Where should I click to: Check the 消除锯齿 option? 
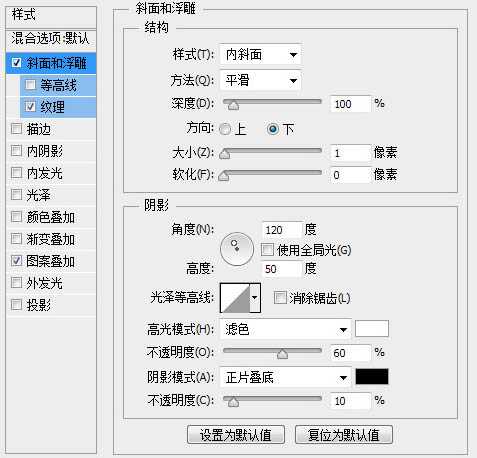click(280, 298)
